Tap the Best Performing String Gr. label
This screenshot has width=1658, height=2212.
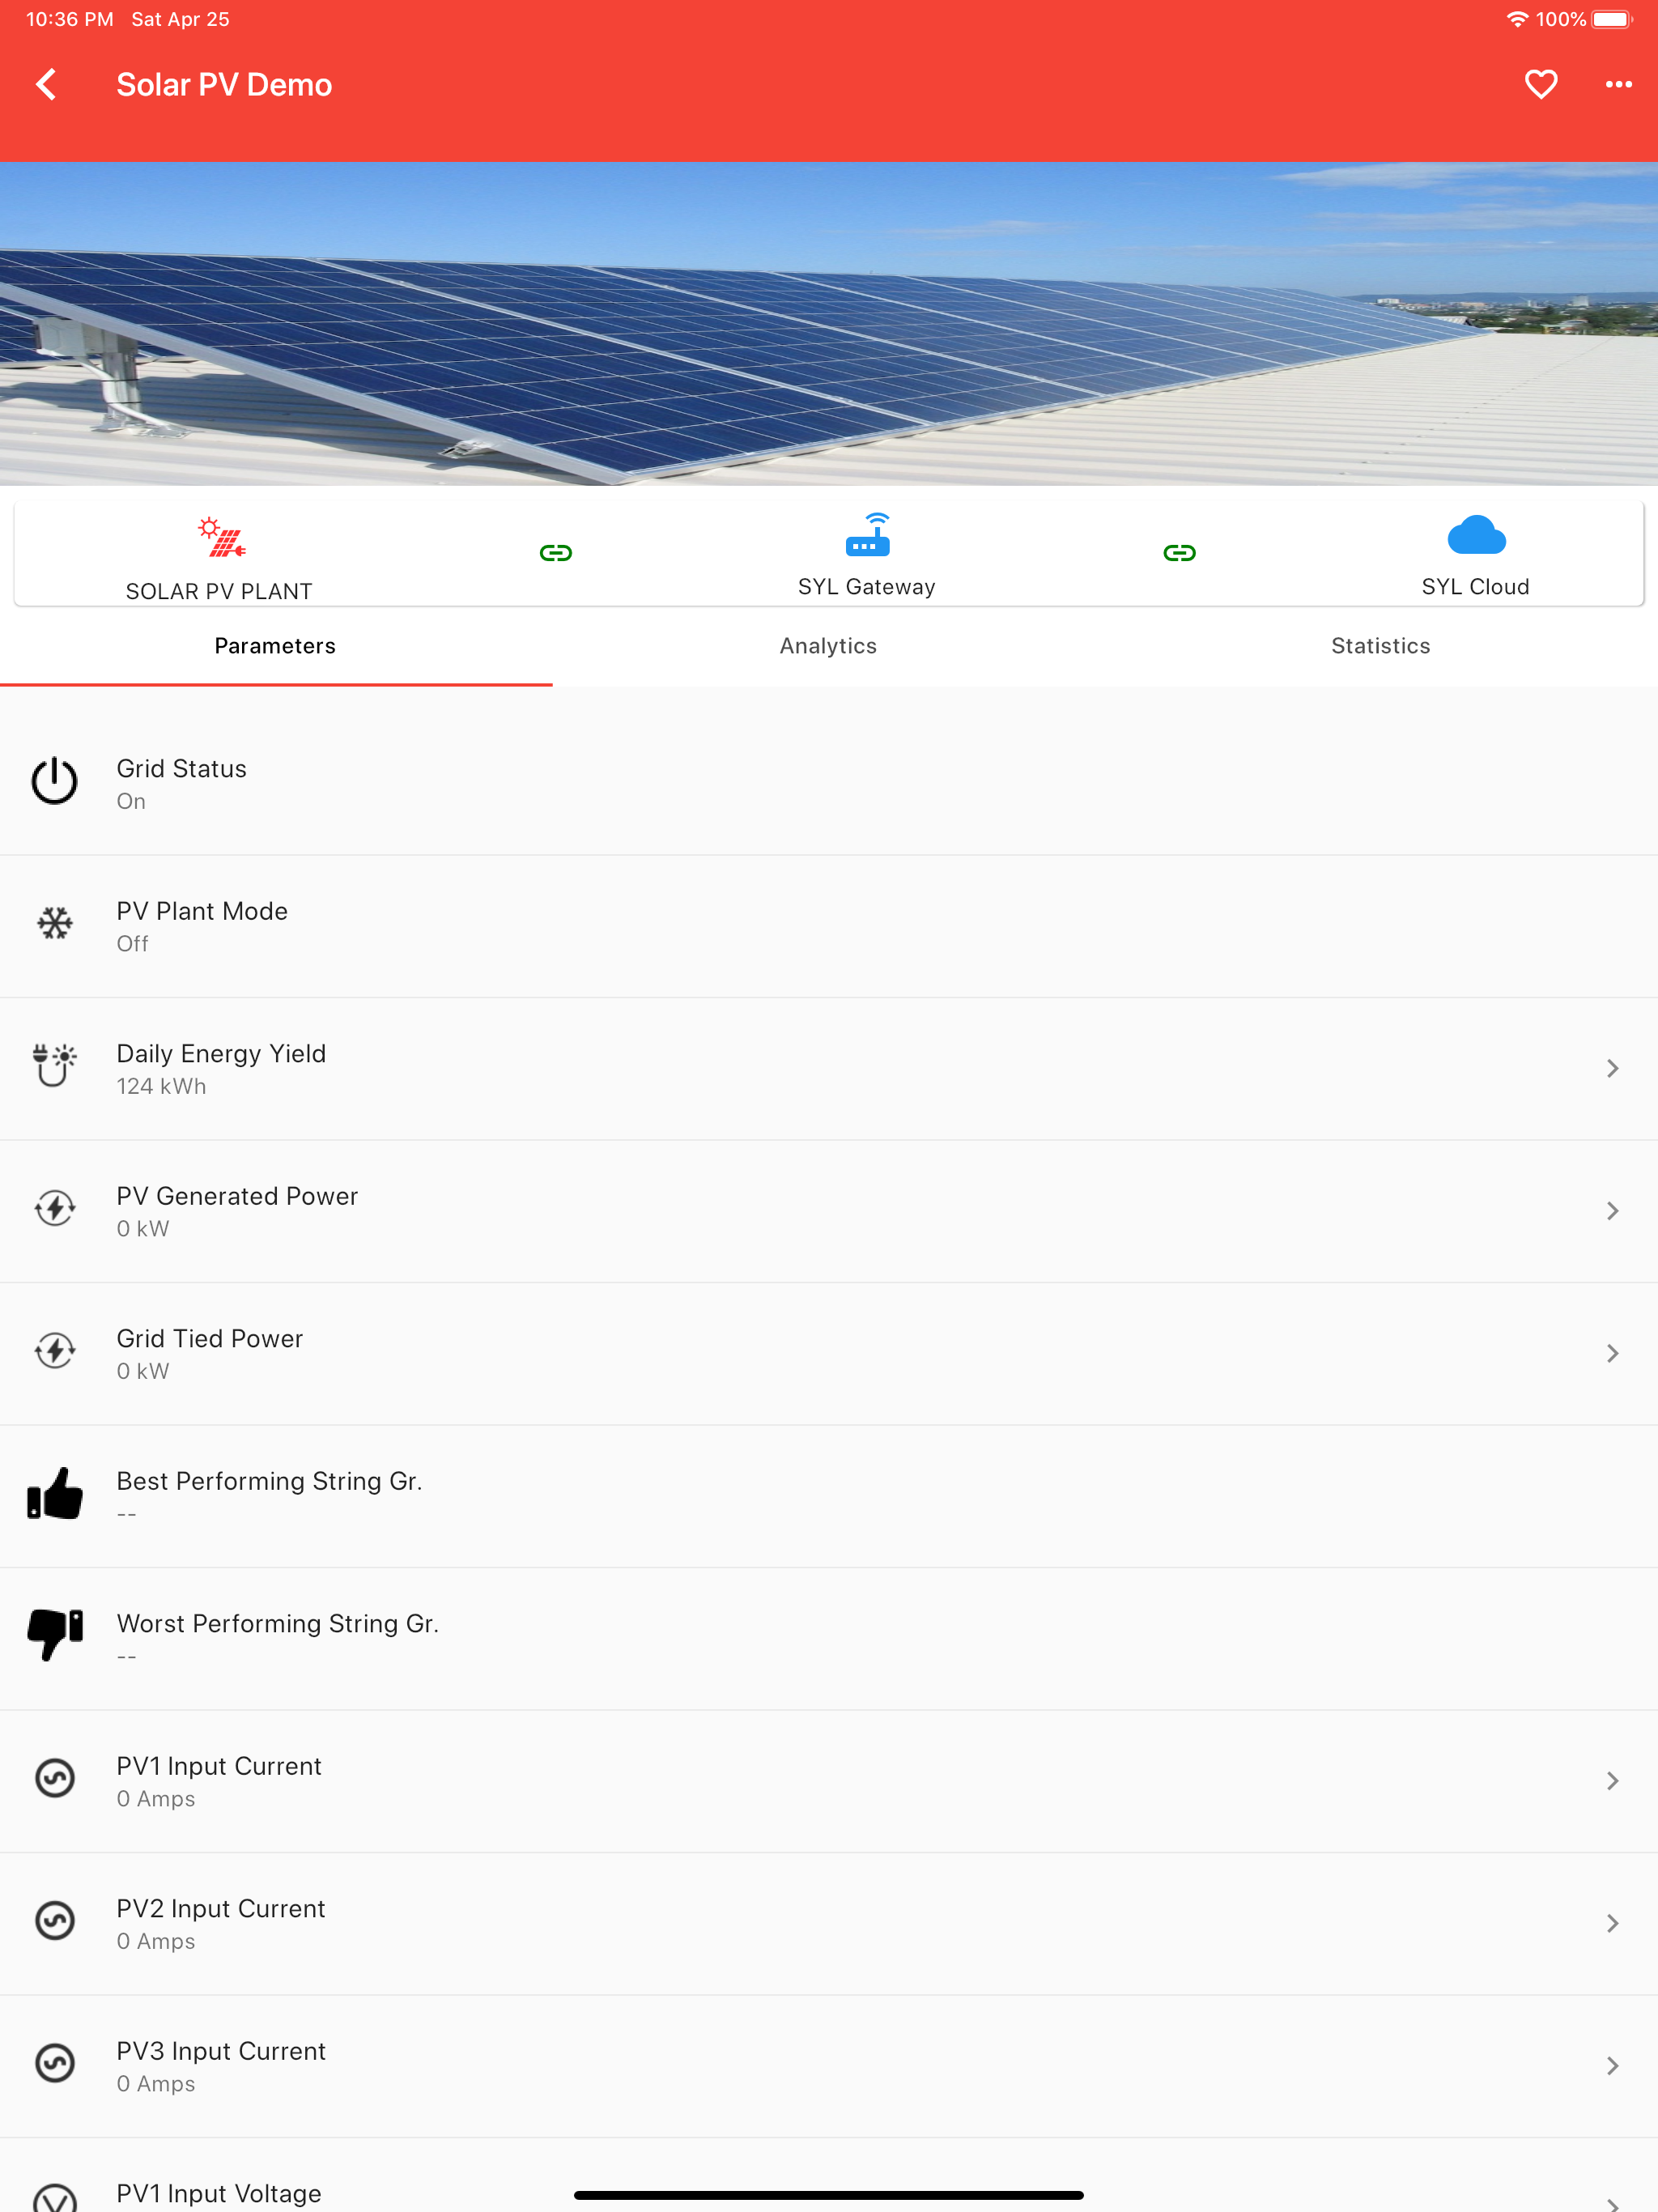(269, 1481)
